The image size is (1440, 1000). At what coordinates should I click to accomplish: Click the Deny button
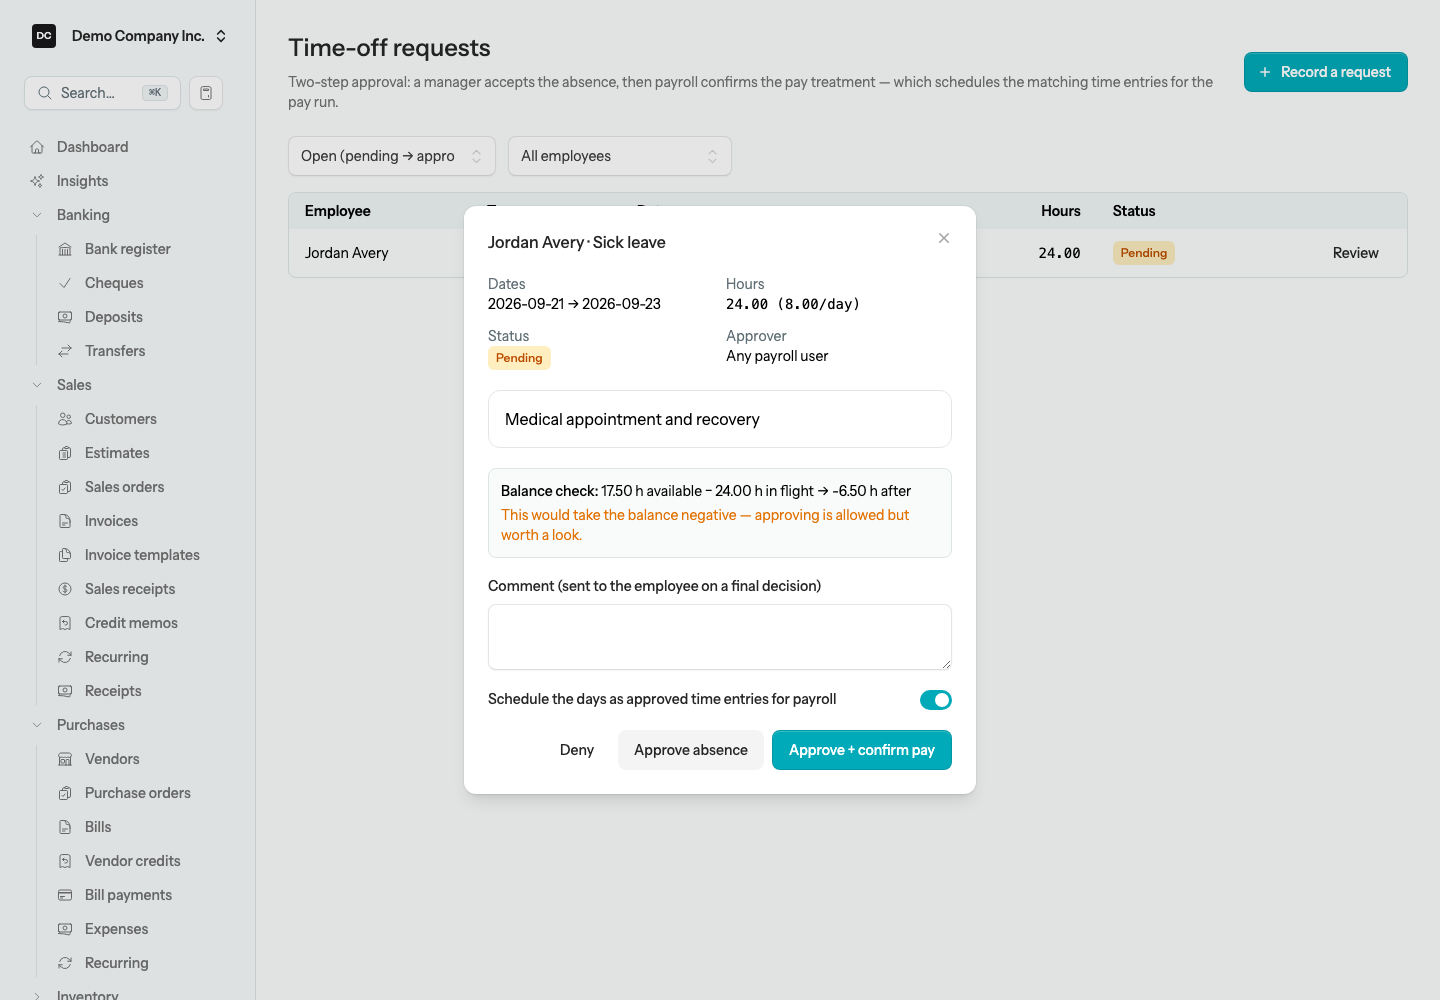coord(577,750)
